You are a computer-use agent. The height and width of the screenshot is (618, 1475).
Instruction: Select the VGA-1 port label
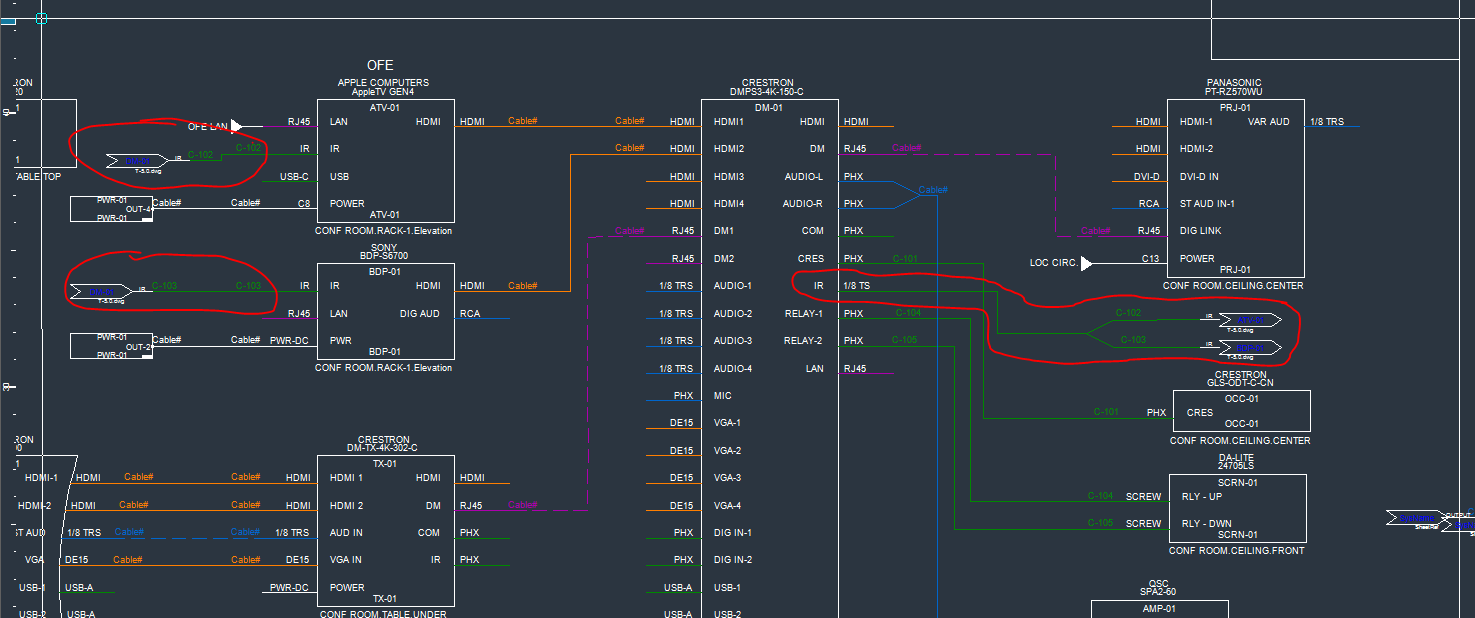click(x=727, y=423)
